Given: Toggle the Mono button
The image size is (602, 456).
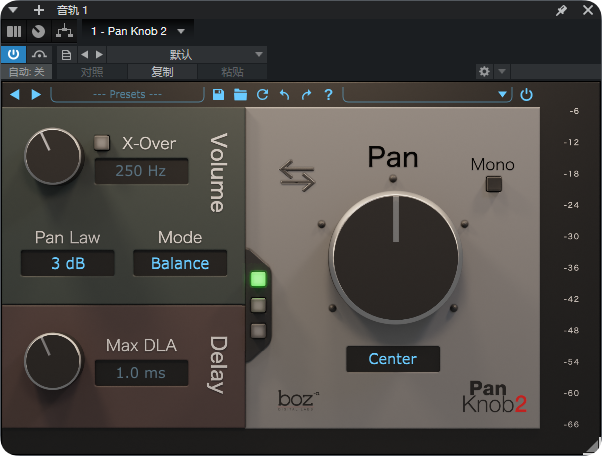Looking at the screenshot, I should point(494,184).
